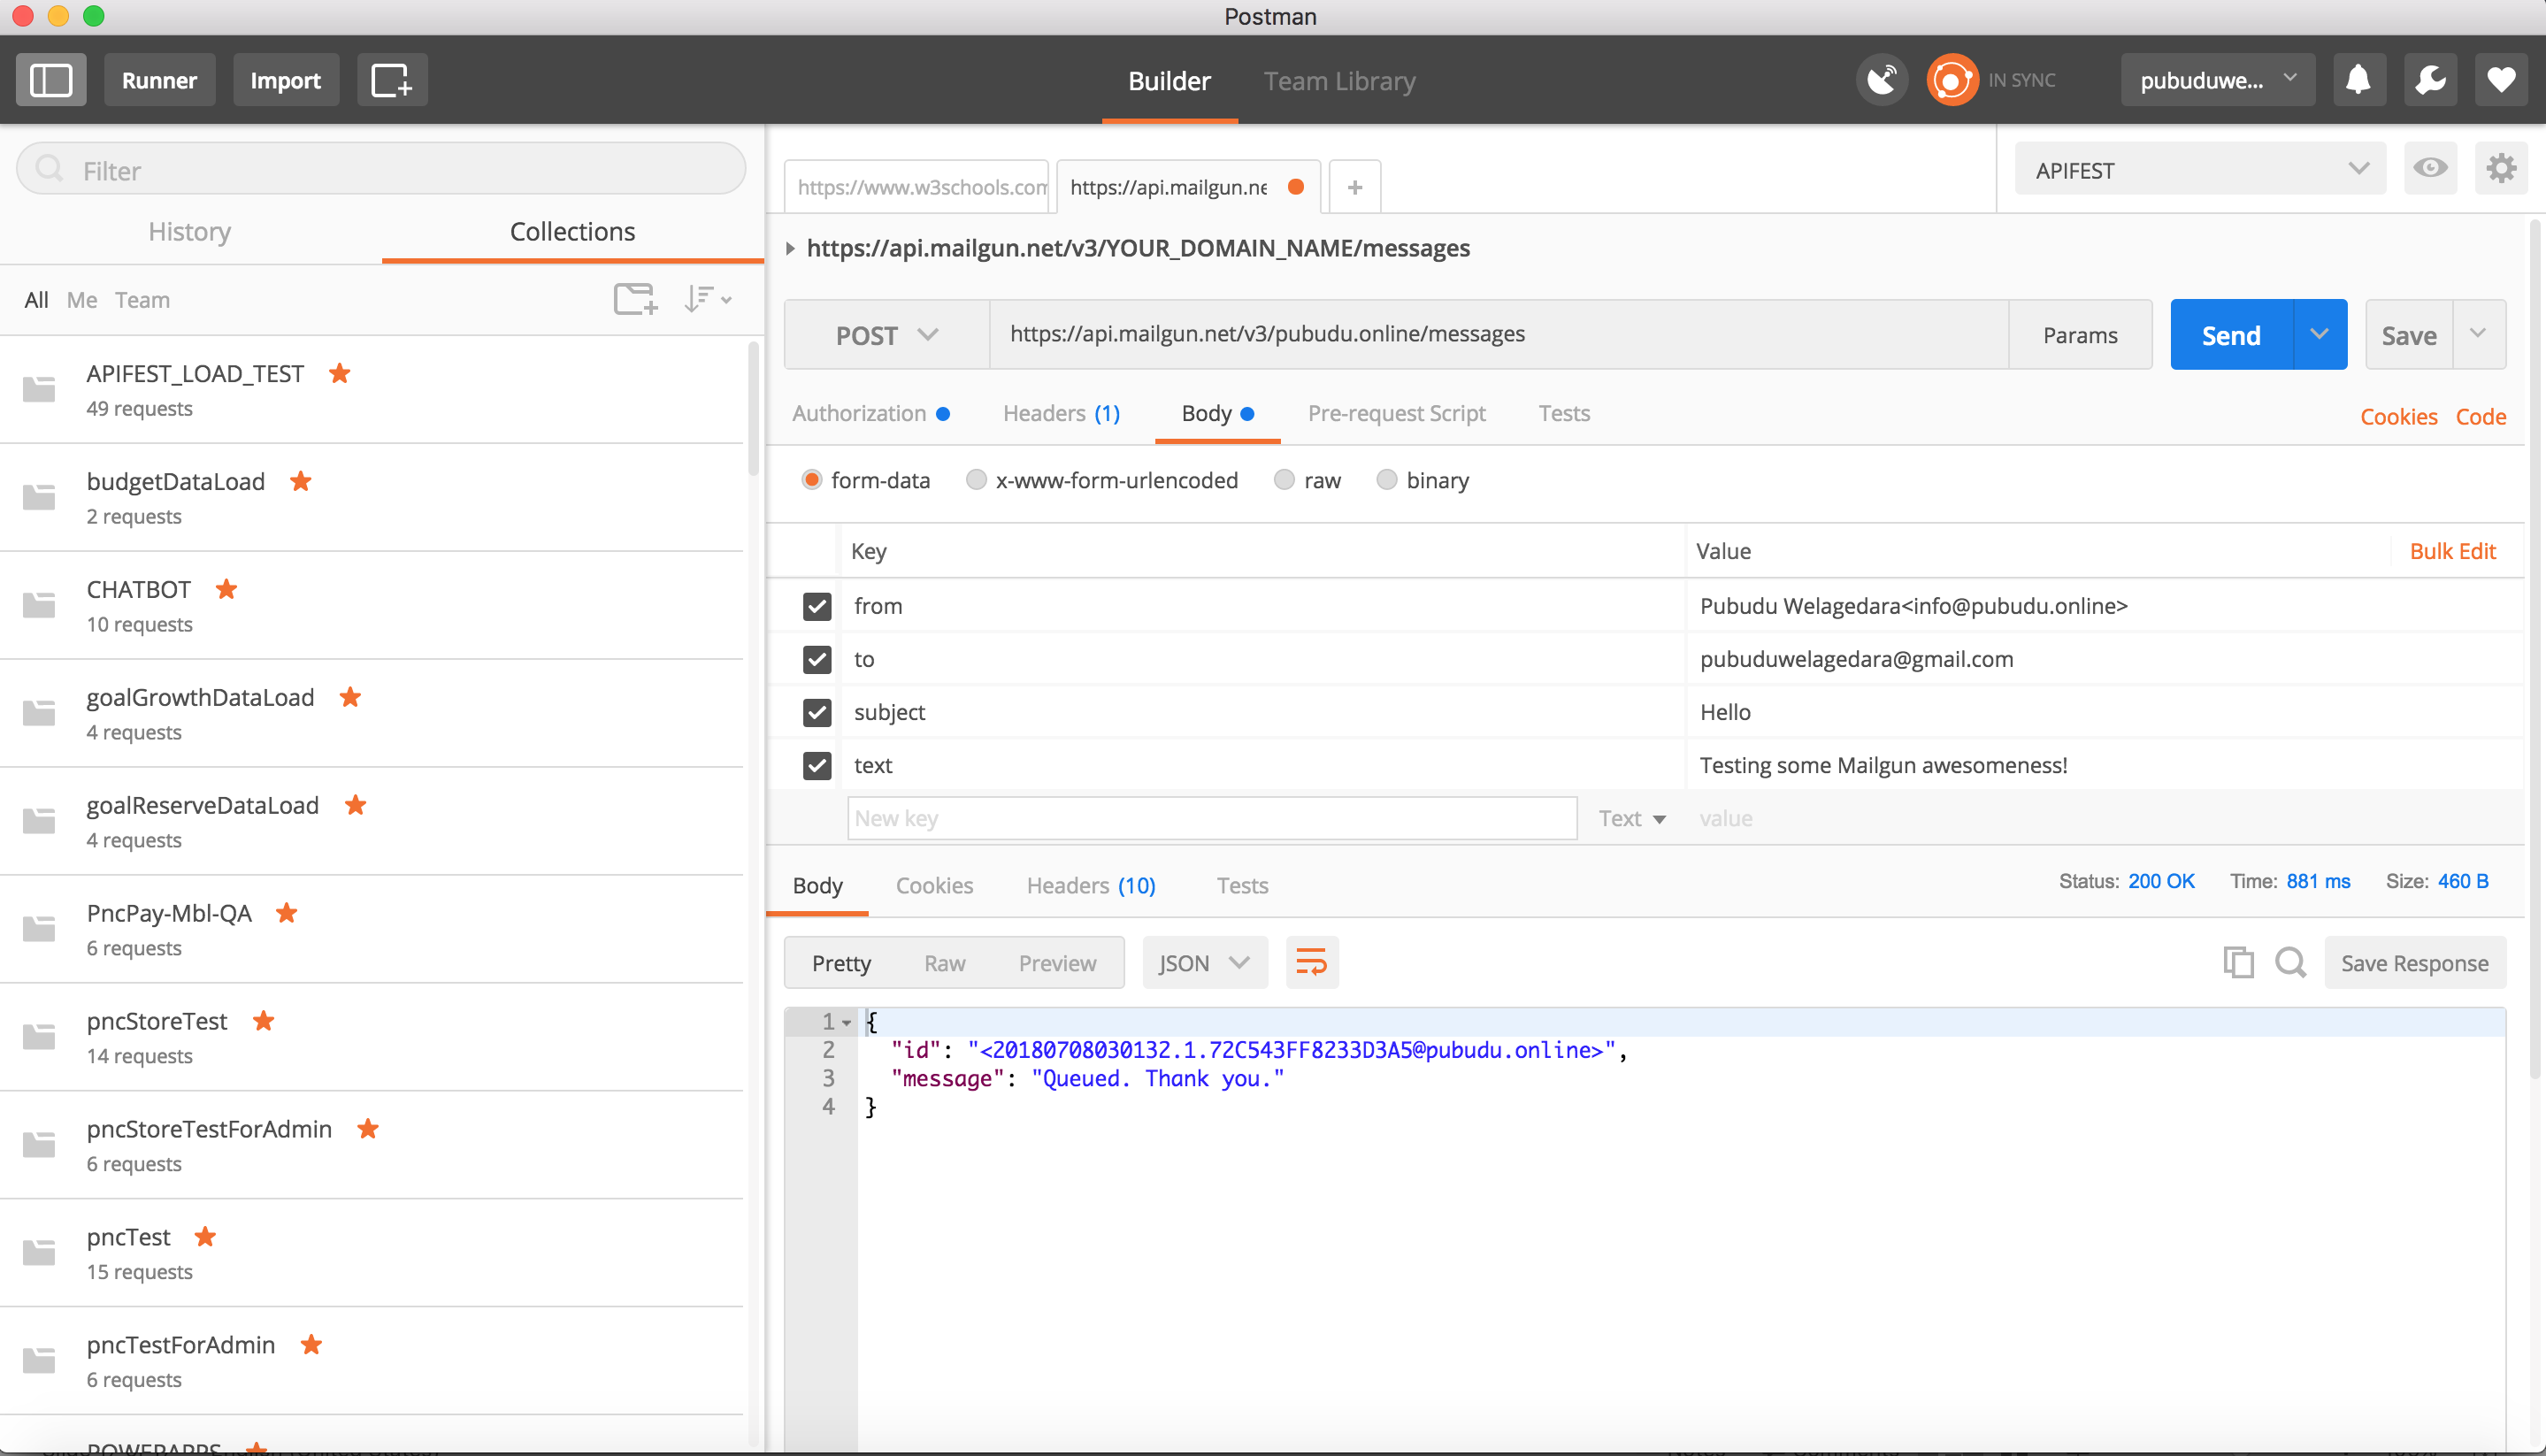Open the notifications bell
This screenshot has height=1456, width=2546.
(2358, 80)
